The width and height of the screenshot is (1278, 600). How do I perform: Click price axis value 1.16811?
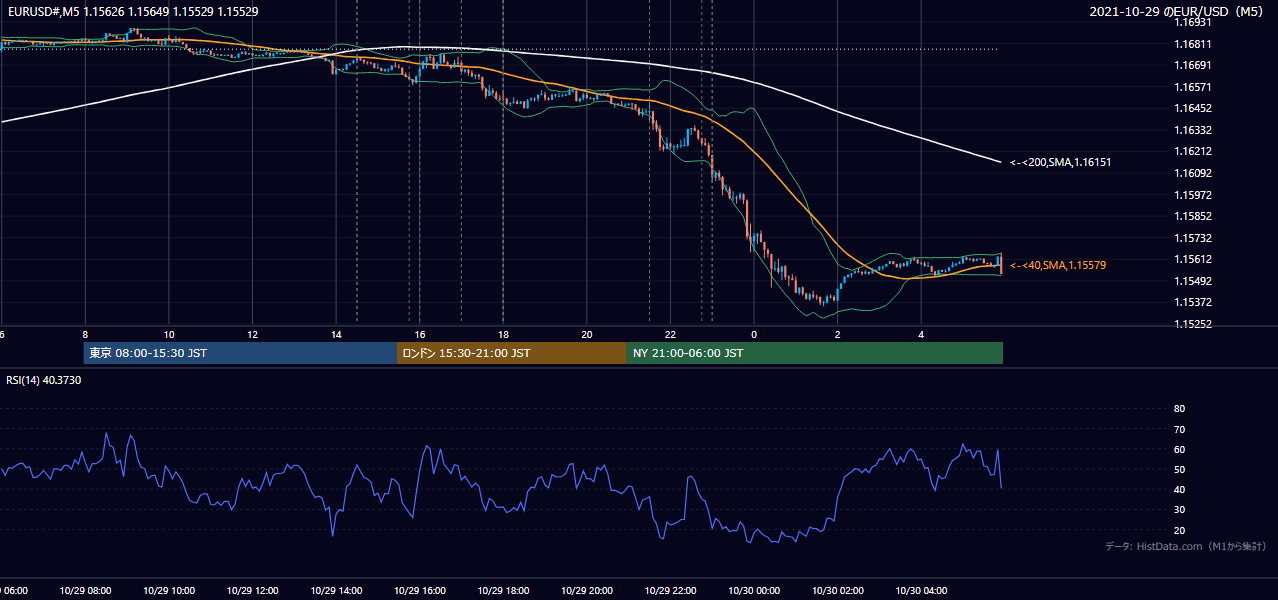click(1194, 44)
